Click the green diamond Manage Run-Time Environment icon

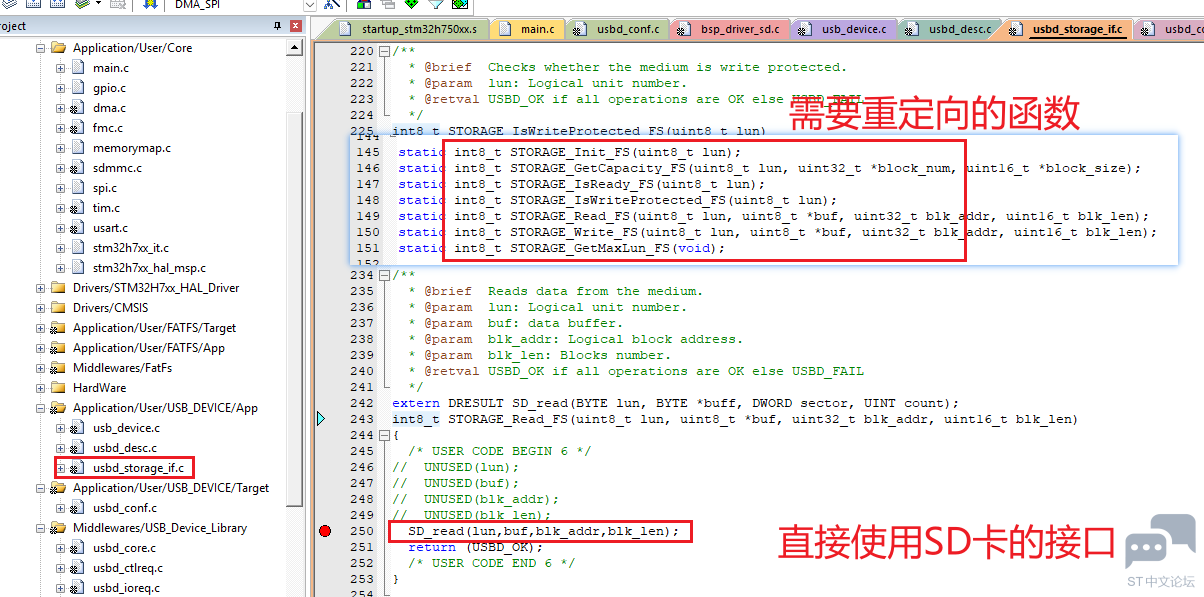pos(411,4)
